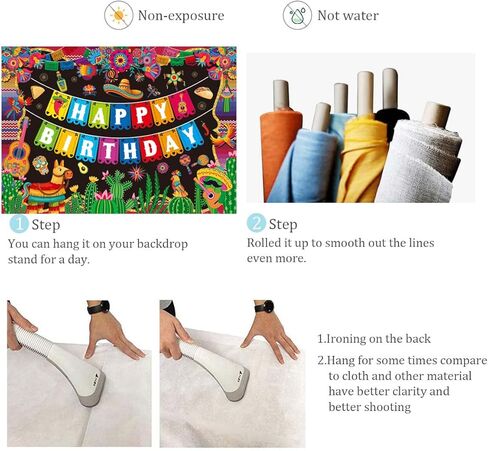This screenshot has width=488, height=451.
Task: Open the Happy Birthday backdrop image
Action: pyautogui.click(x=119, y=130)
